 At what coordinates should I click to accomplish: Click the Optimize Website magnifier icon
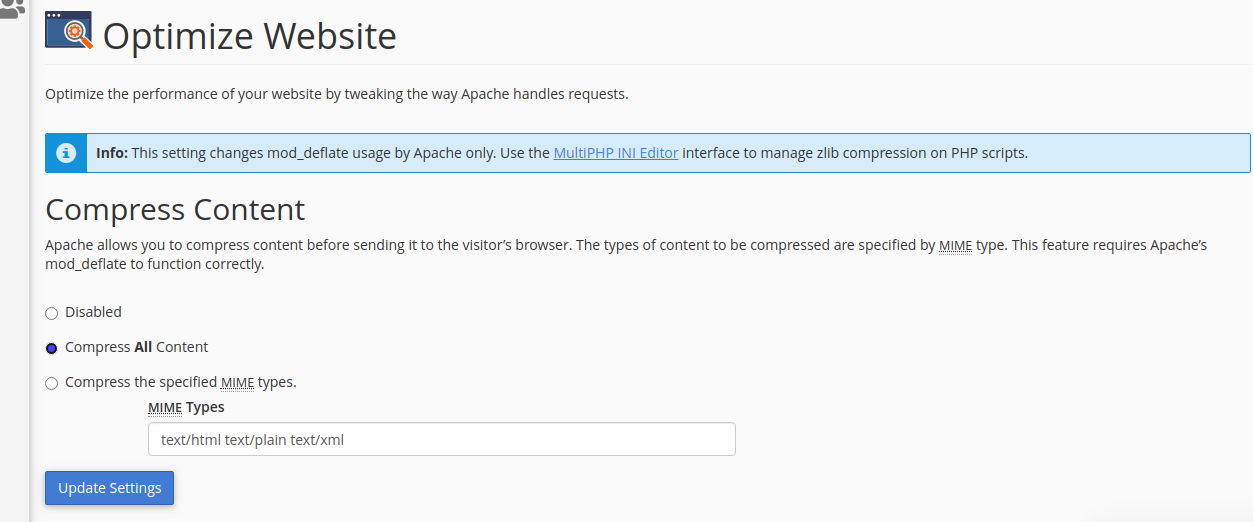(68, 31)
